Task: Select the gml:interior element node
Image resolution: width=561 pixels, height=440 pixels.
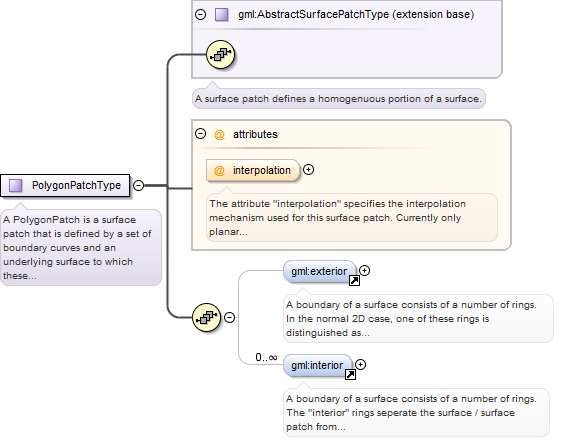Action: [x=318, y=365]
